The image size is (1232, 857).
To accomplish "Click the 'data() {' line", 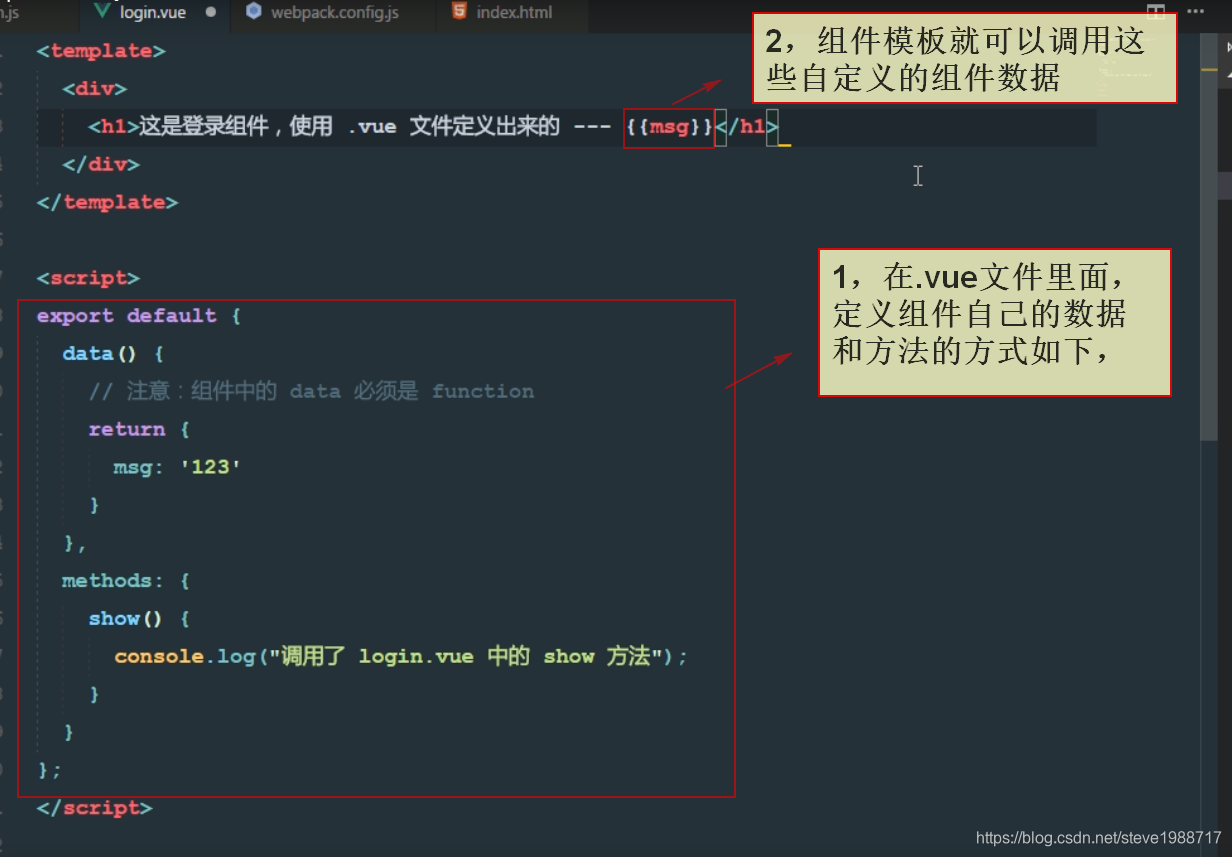I will click(113, 355).
